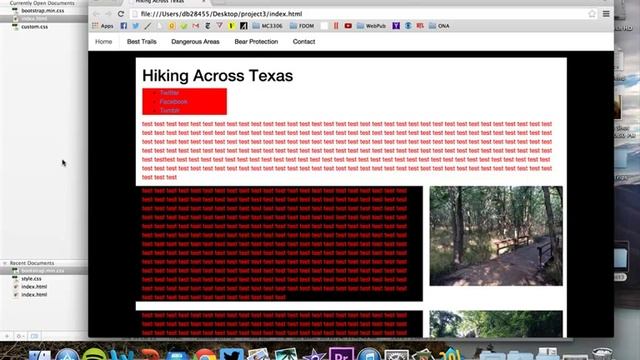
Task: Go back in Chrome
Action: point(96,14)
